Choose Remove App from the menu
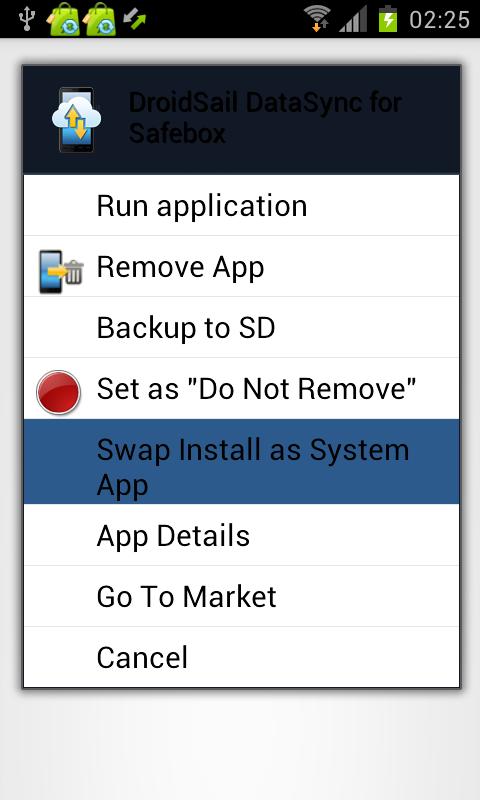The height and width of the screenshot is (800, 480). [241, 266]
